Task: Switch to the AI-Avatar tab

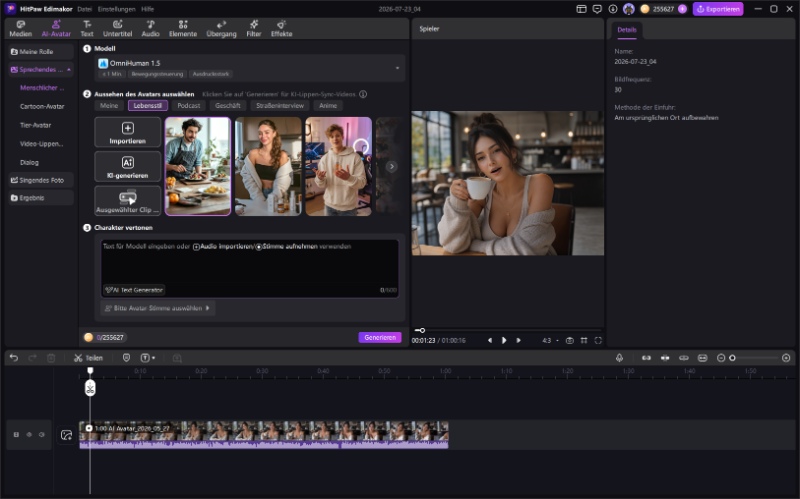Action: pos(56,29)
